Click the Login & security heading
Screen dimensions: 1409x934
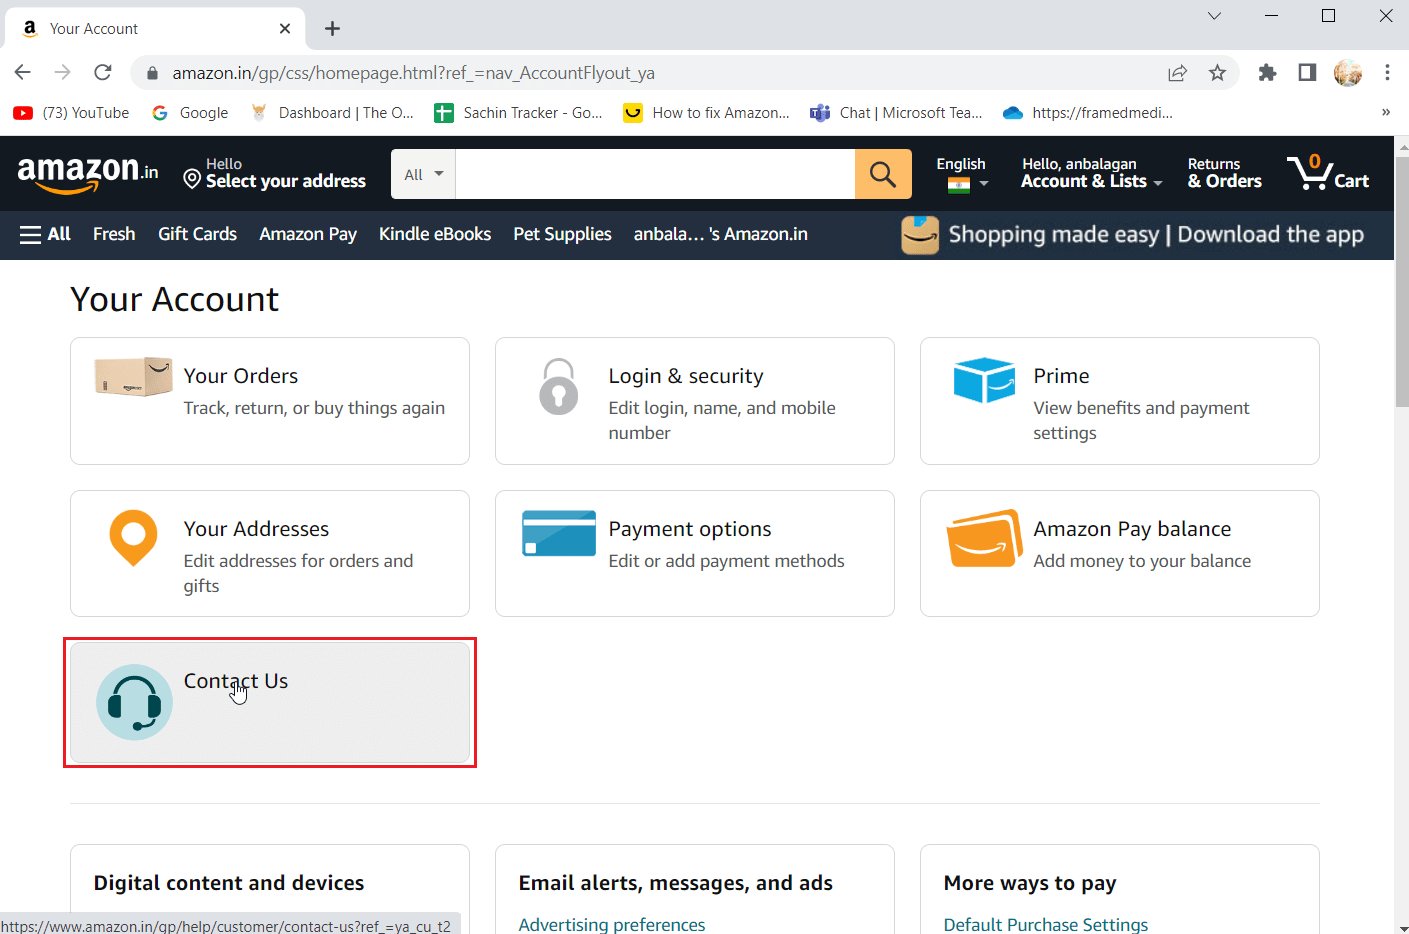686,376
